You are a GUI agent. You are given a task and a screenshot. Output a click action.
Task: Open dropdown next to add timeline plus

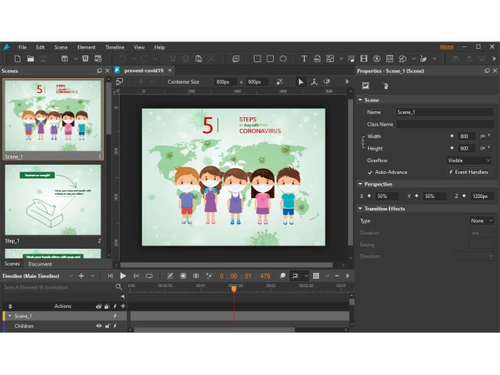[92, 276]
